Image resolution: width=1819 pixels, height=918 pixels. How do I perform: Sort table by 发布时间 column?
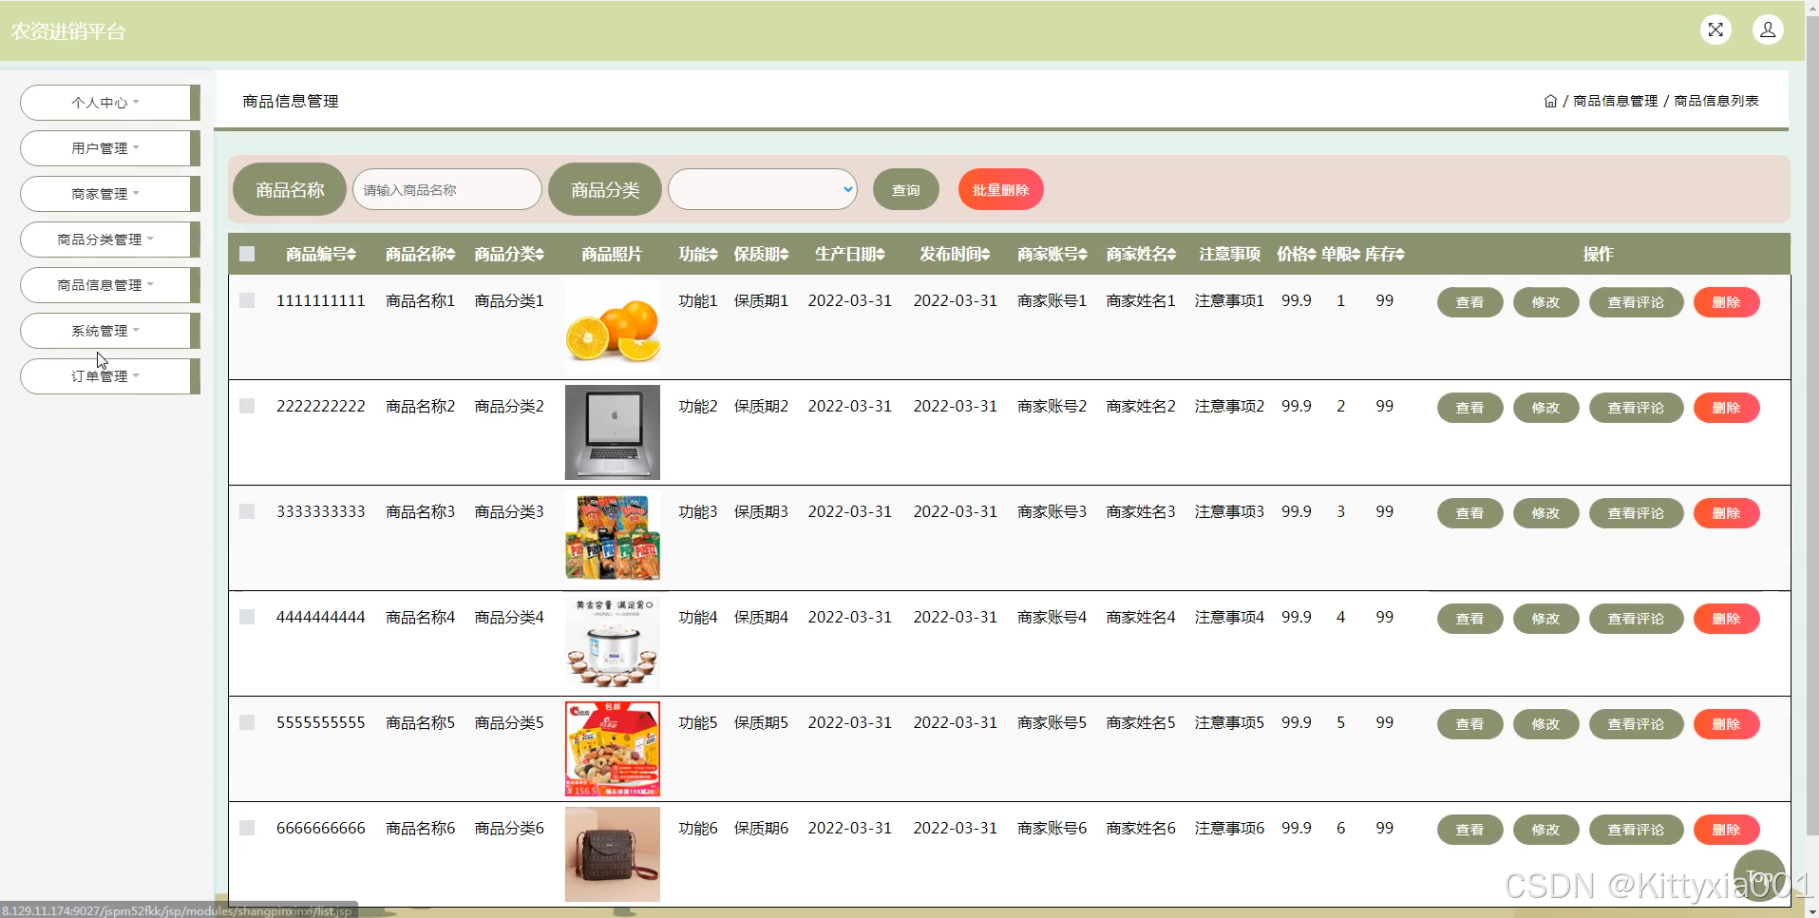[x=954, y=254]
